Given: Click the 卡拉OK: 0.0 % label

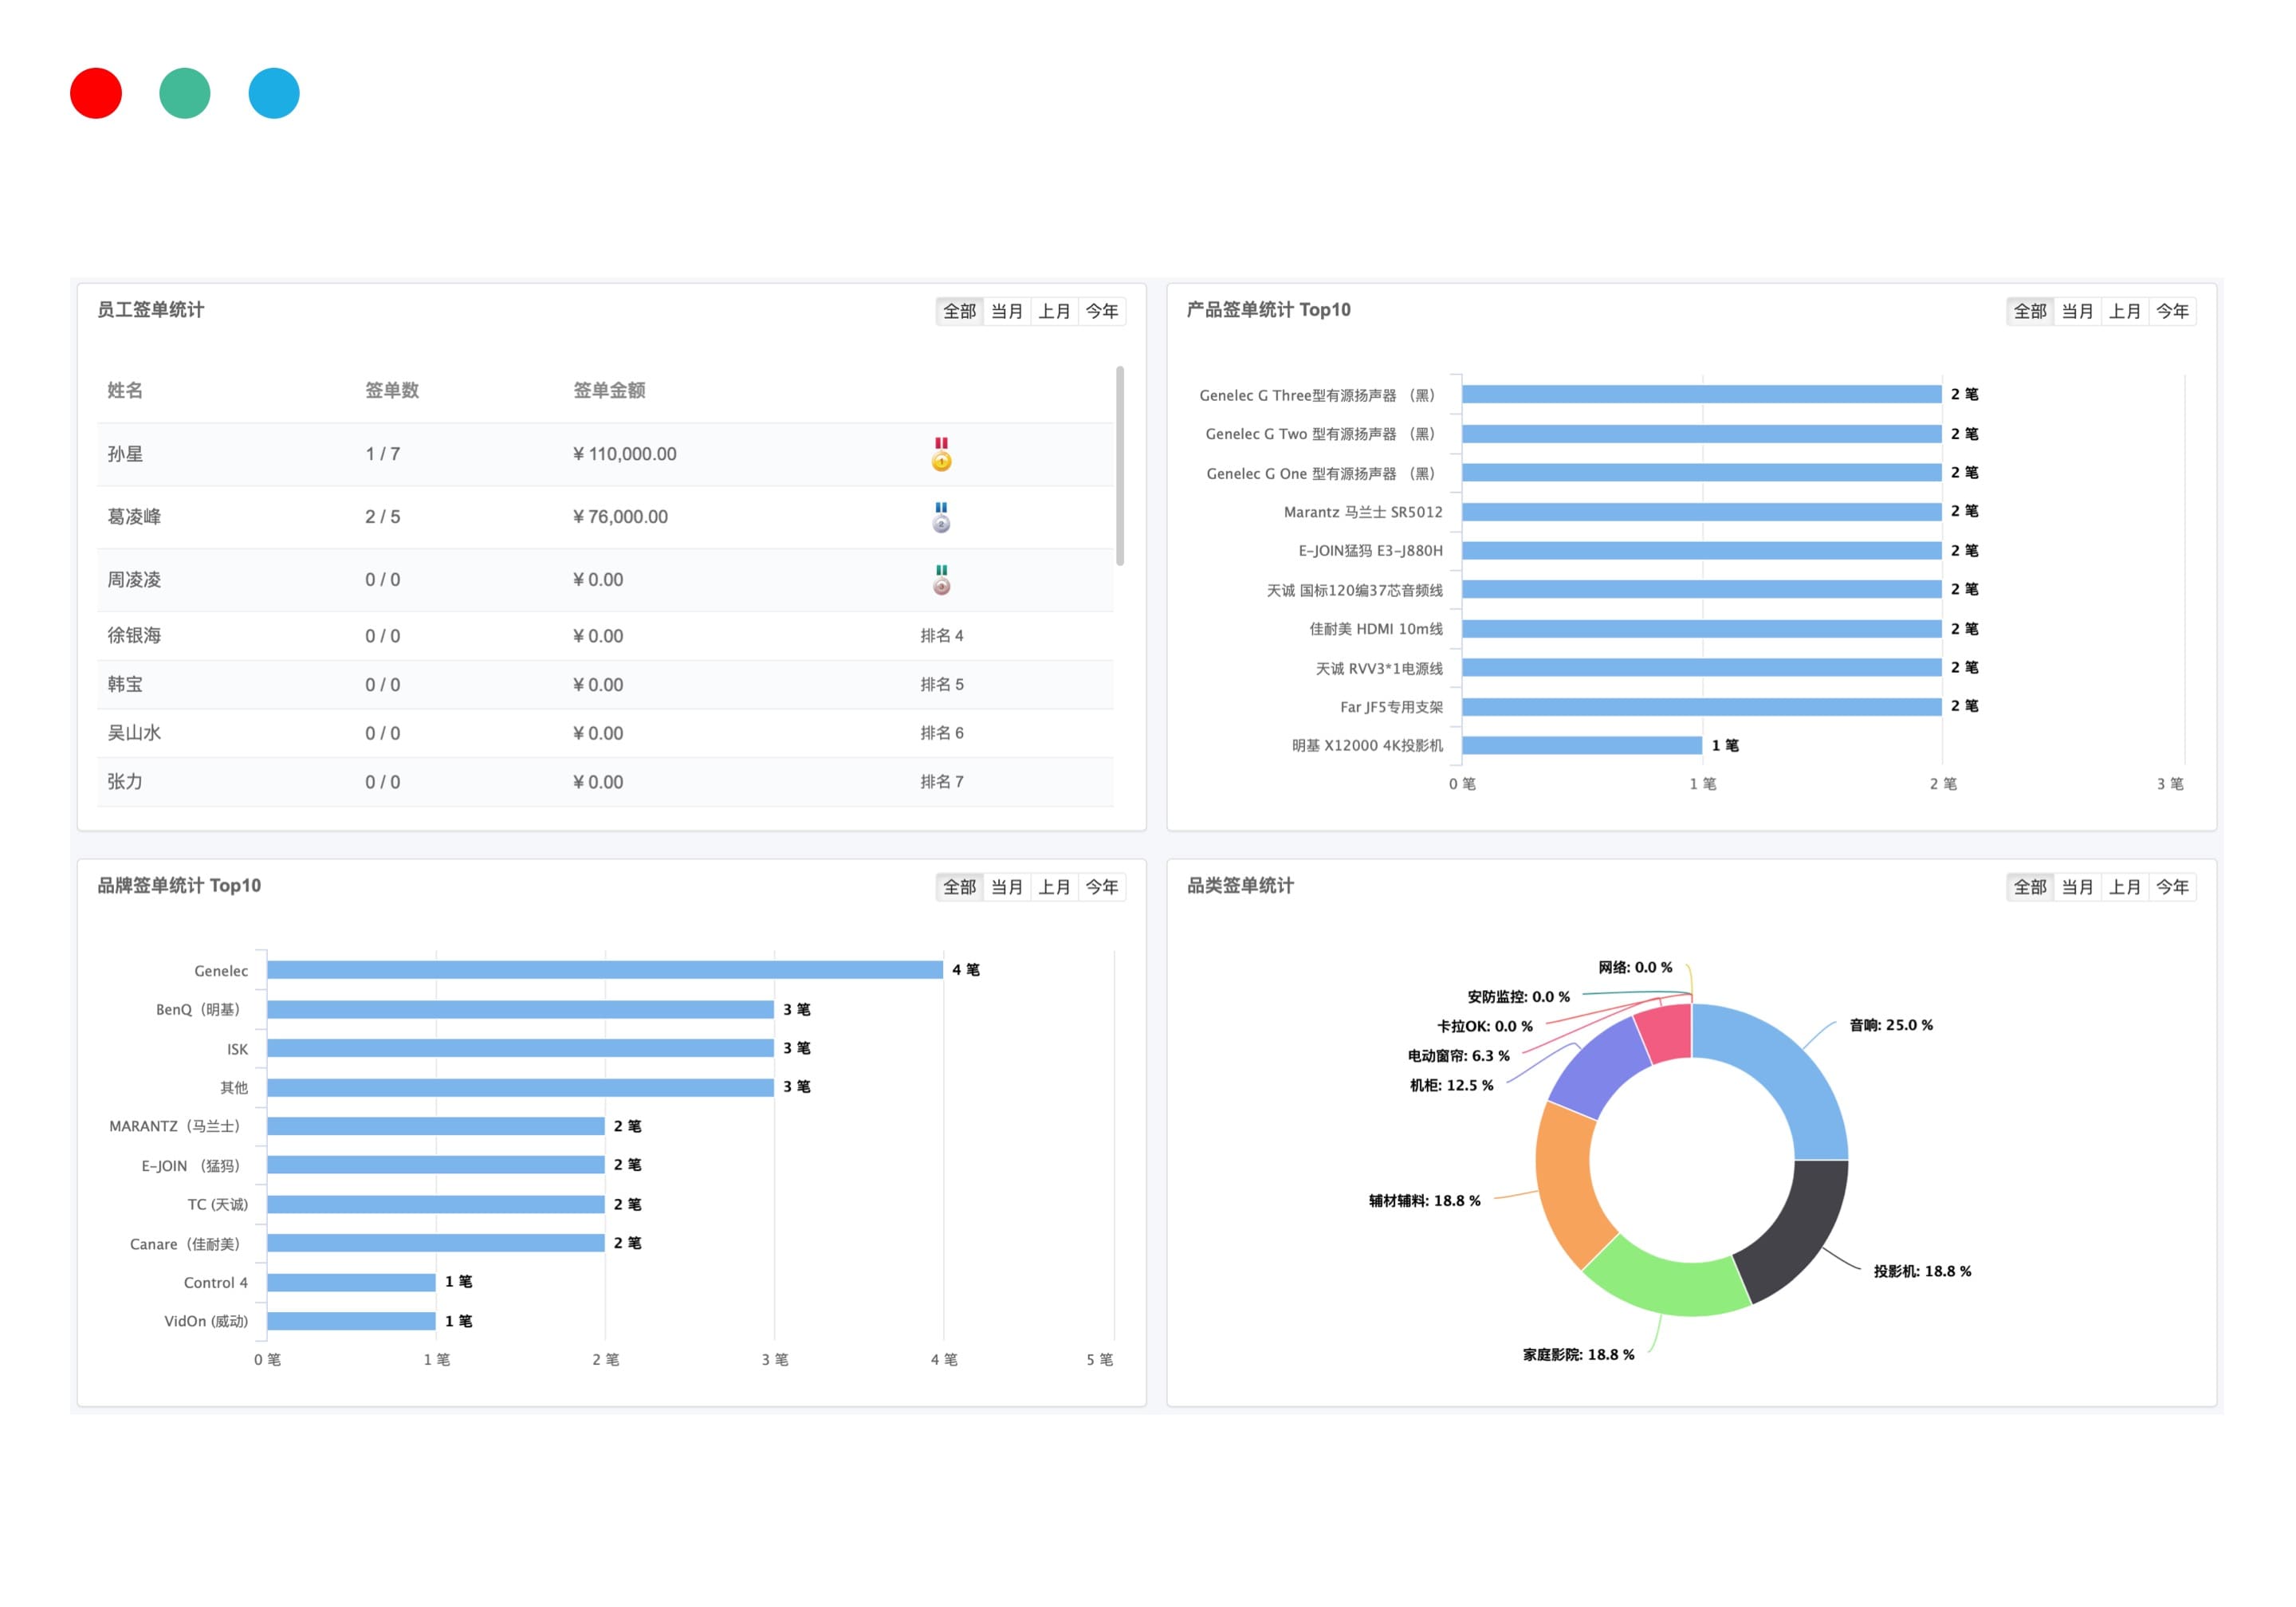Looking at the screenshot, I should [1485, 1026].
